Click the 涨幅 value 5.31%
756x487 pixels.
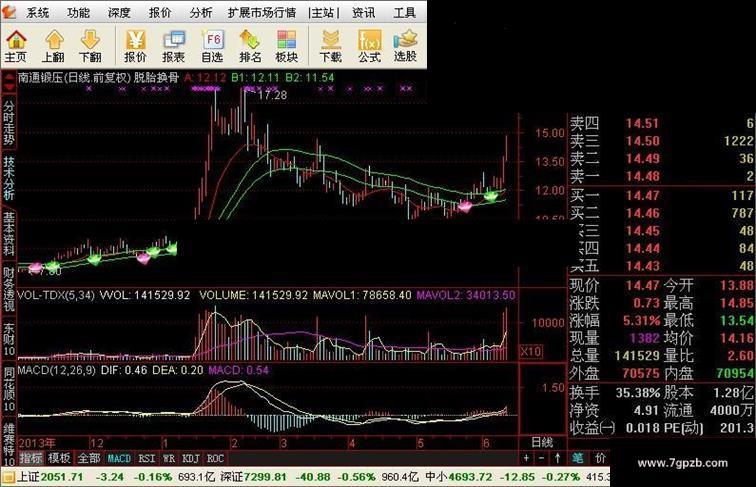641,321
